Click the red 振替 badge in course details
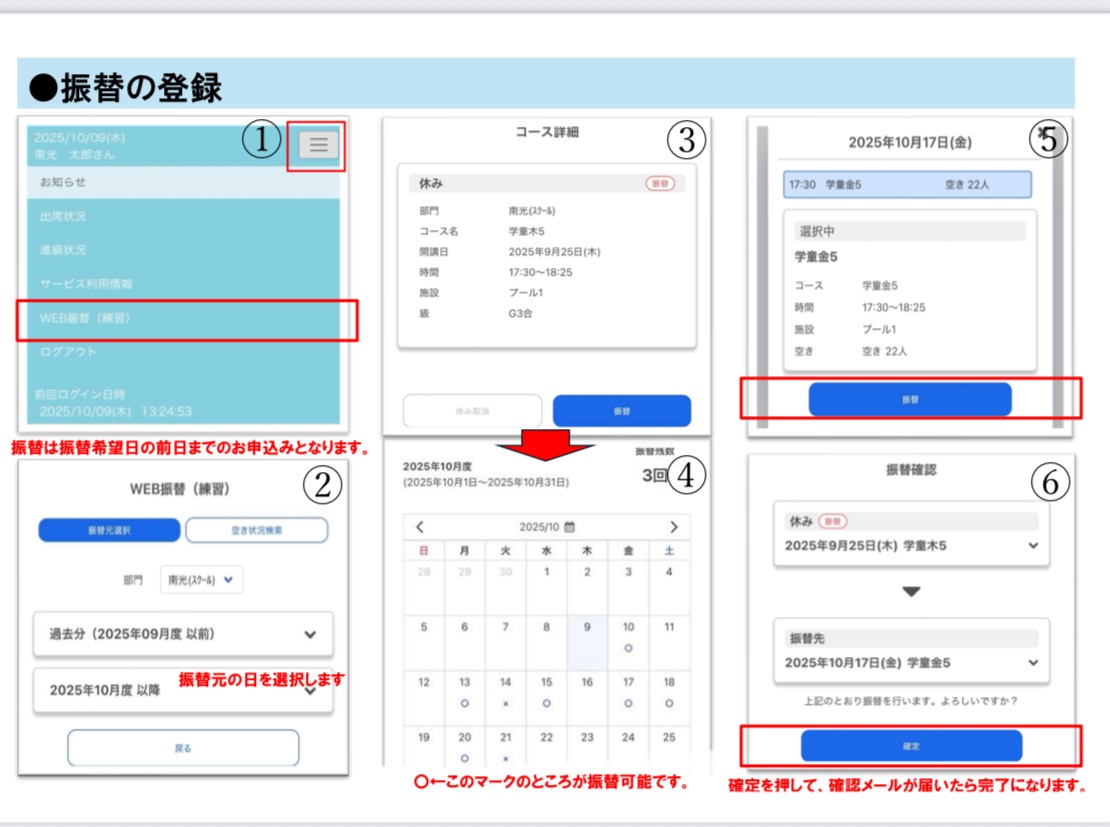The width and height of the screenshot is (1110, 827). tap(659, 185)
